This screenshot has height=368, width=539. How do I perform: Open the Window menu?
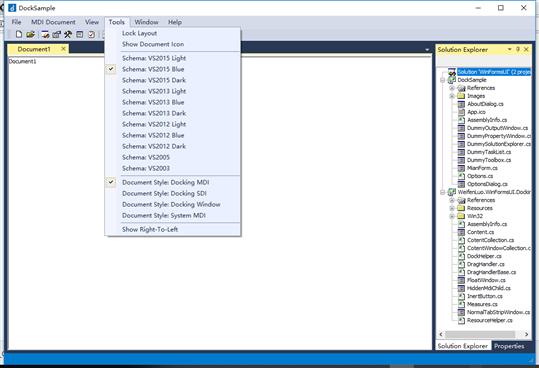coord(146,22)
